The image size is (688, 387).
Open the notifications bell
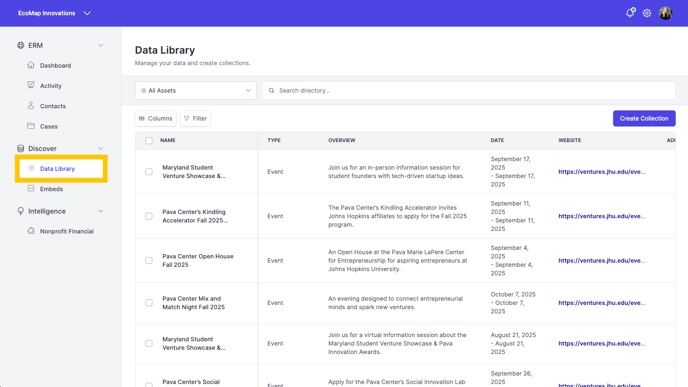[x=630, y=13]
